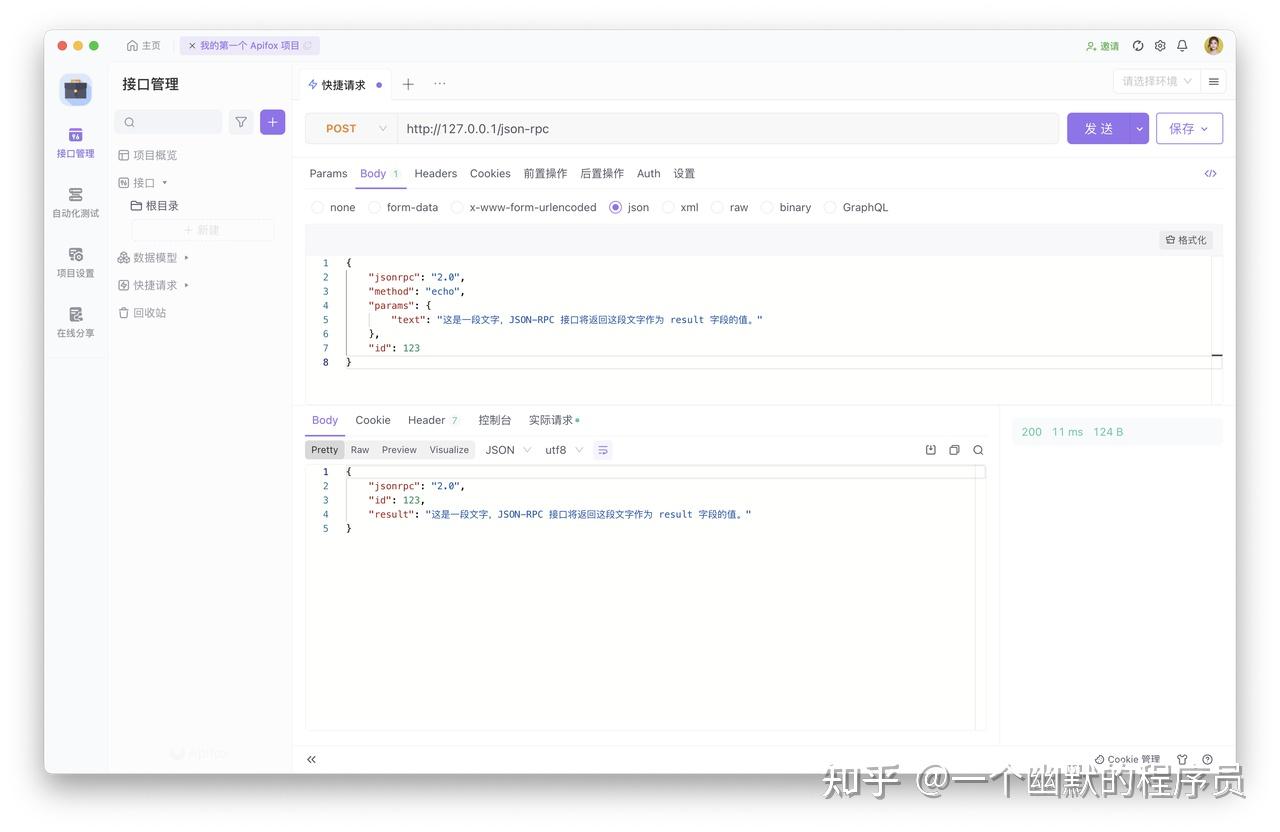Open 项目设置 in the sidebar
This screenshot has width=1280, height=832.
76,262
